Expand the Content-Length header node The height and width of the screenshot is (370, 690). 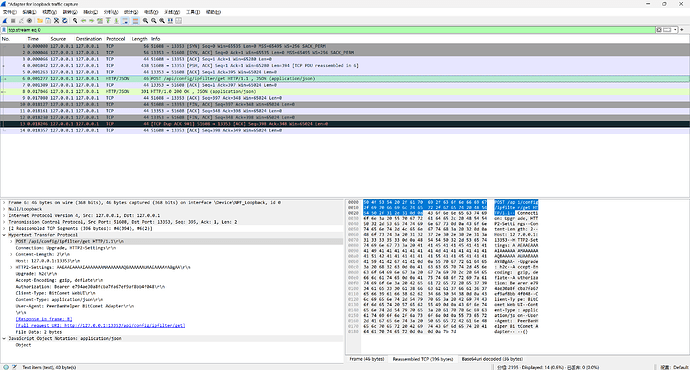point(11,254)
